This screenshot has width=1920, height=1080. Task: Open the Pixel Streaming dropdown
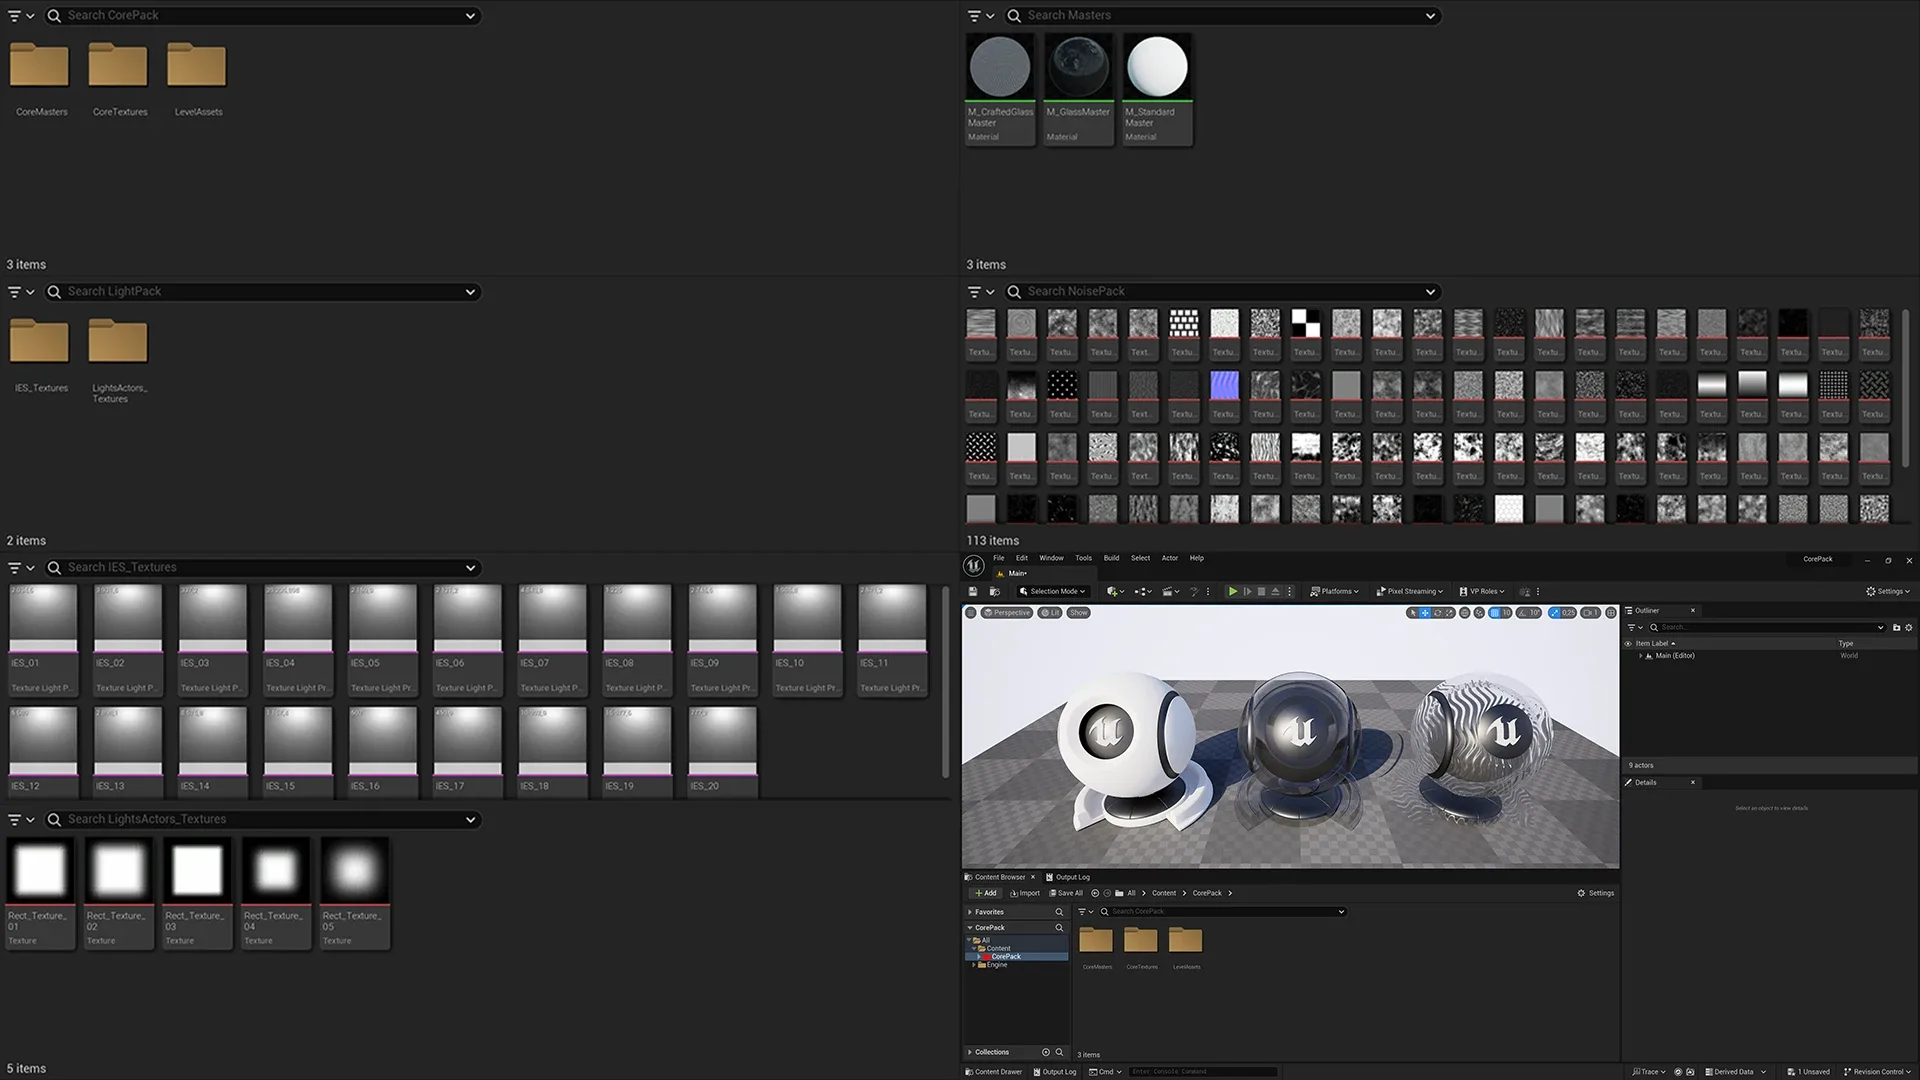click(x=1409, y=592)
